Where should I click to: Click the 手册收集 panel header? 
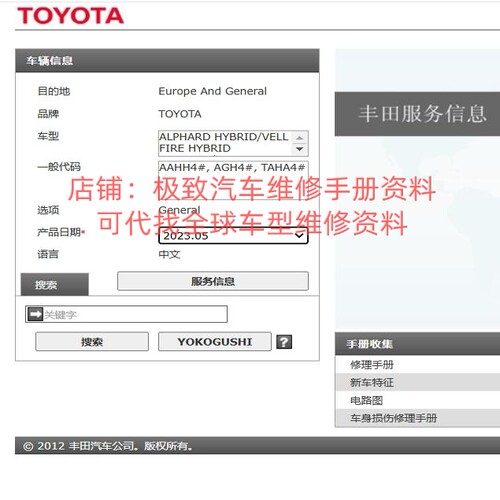417,344
